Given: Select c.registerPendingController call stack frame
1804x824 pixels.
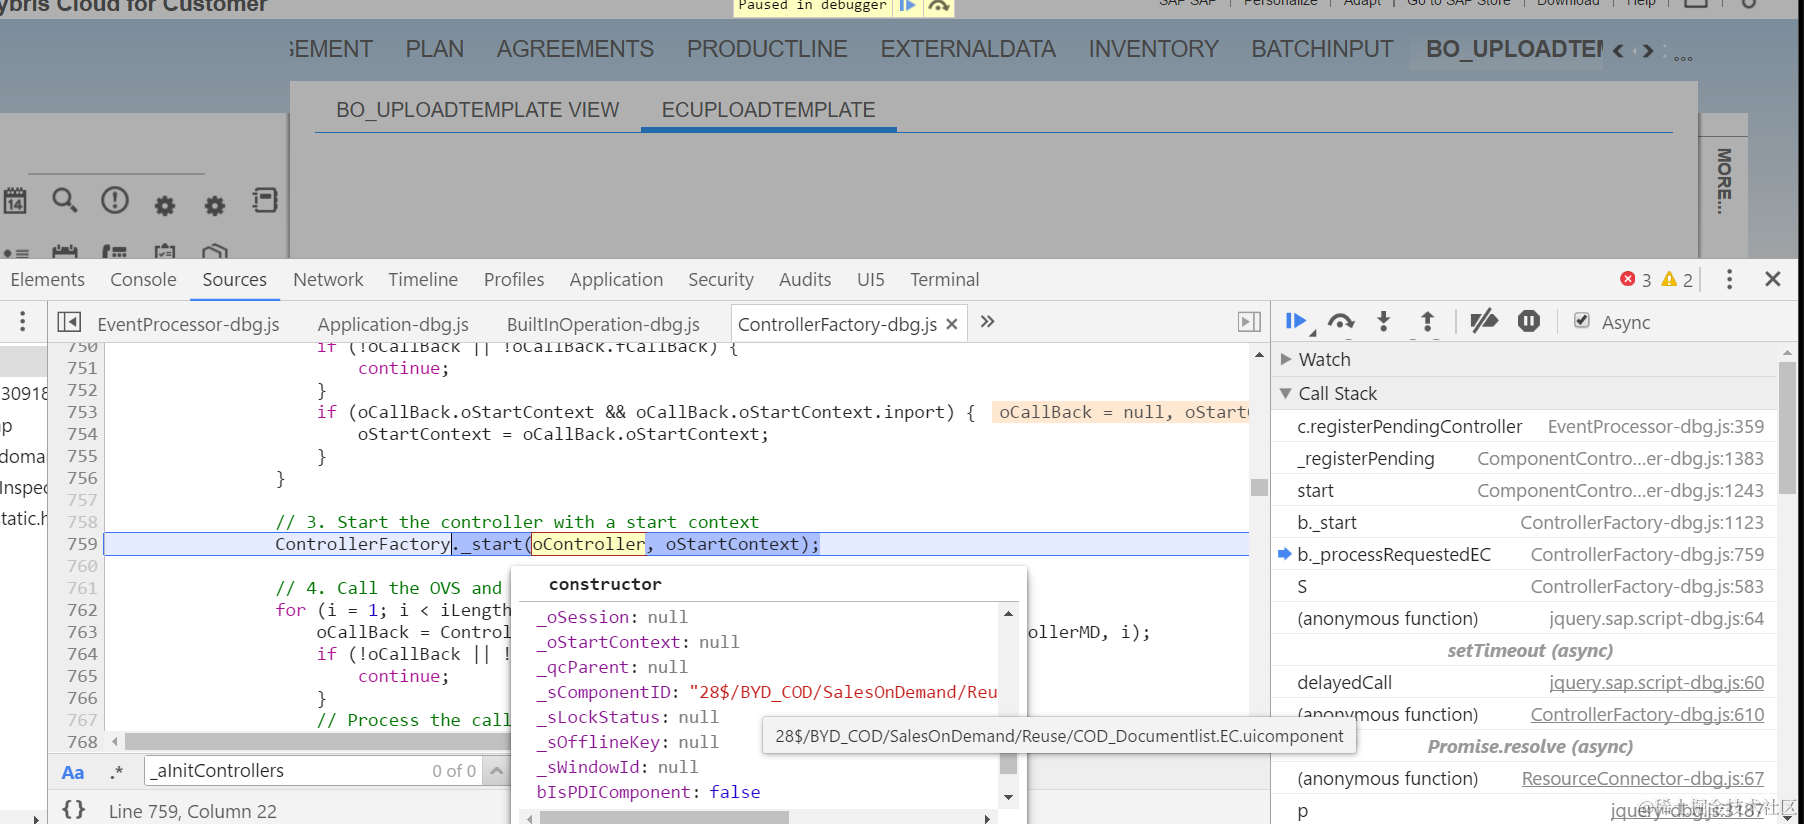Looking at the screenshot, I should click(x=1525, y=427).
